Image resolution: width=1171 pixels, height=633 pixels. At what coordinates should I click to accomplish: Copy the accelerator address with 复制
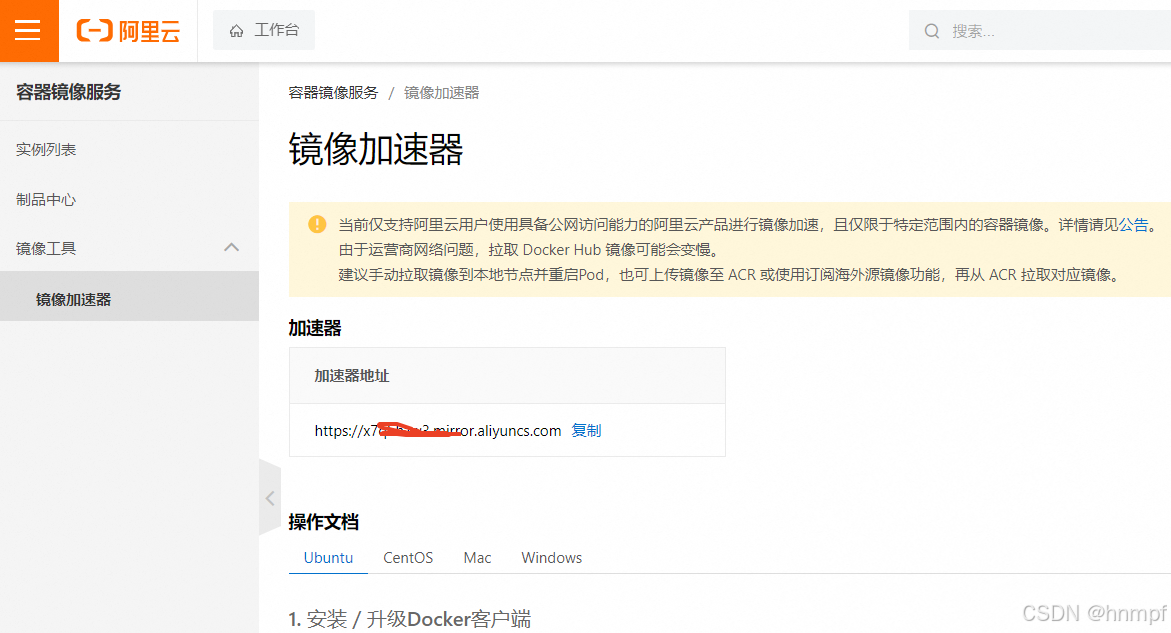click(586, 431)
